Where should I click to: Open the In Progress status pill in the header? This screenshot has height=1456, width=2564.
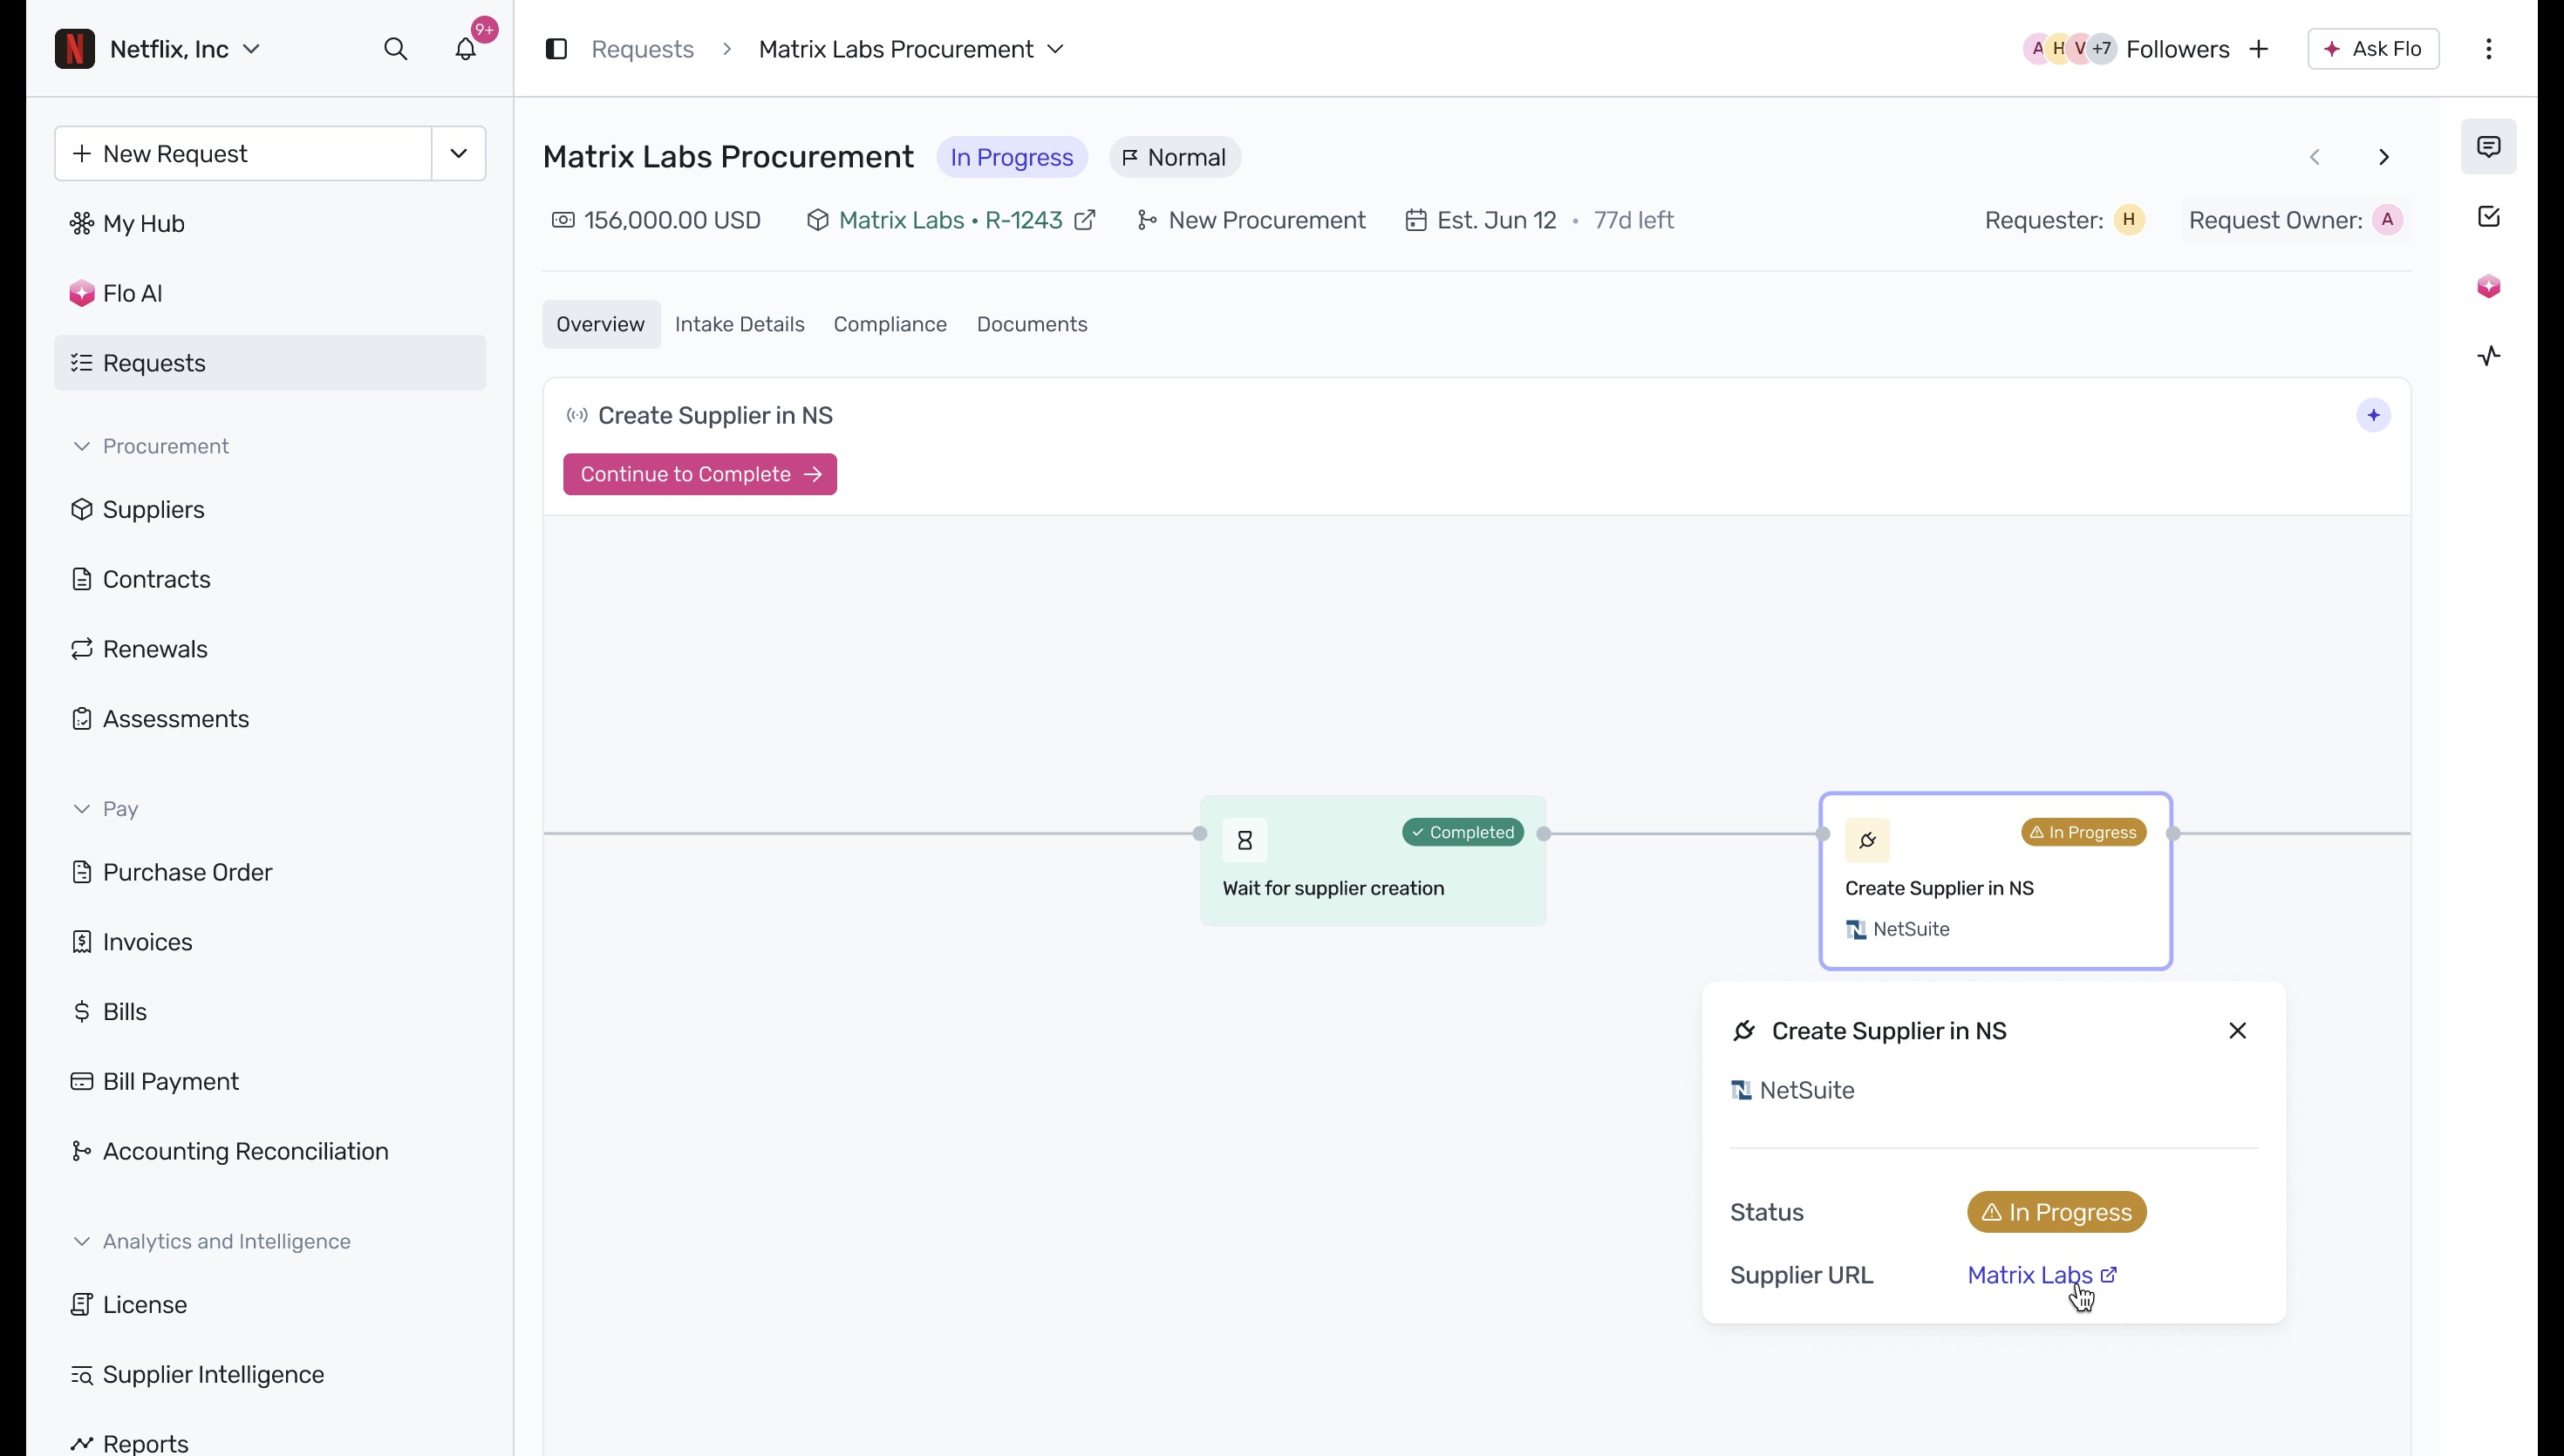[x=1012, y=157]
